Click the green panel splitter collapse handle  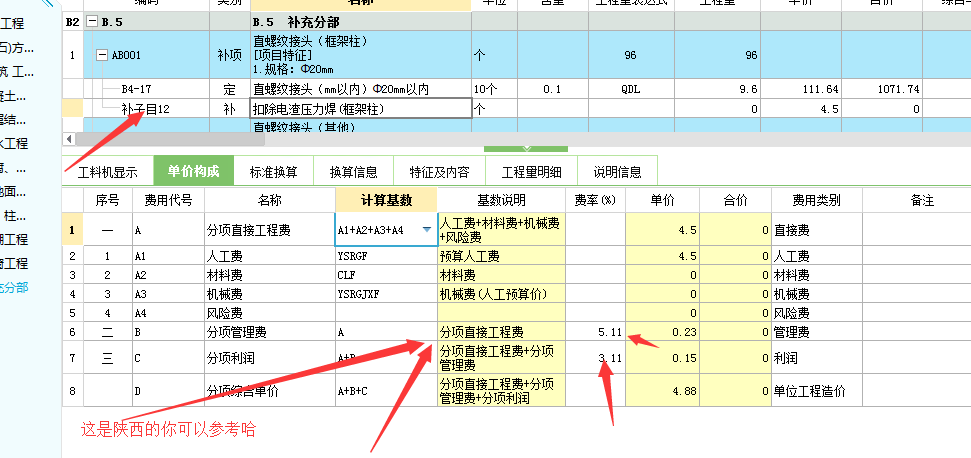coord(526,149)
